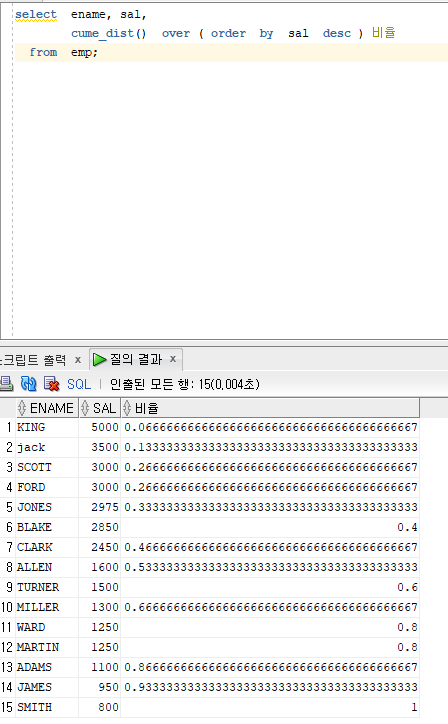Click the 0.6 ratio cell in TURNER row

tap(271, 587)
